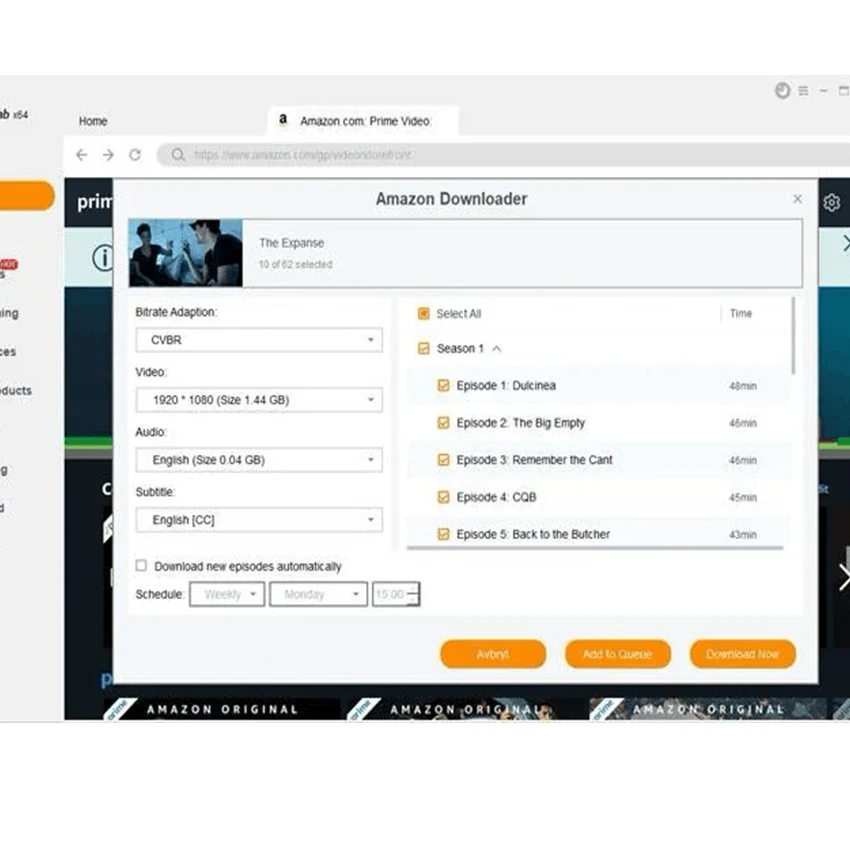Click the browser back arrow
The width and height of the screenshot is (850, 850).
(x=81, y=155)
